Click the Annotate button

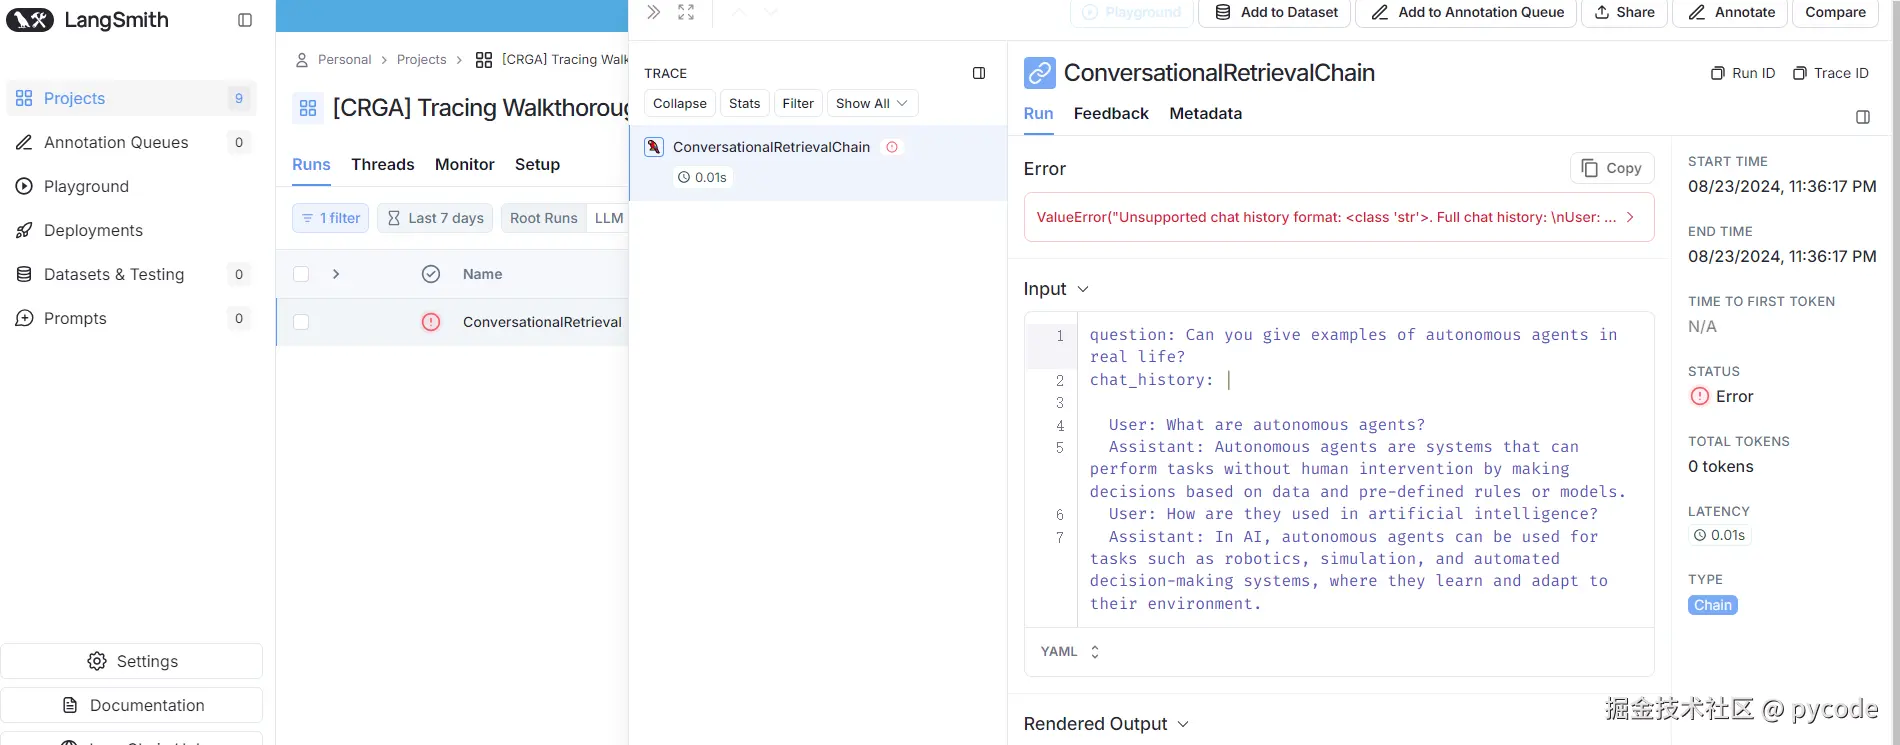click(x=1731, y=13)
